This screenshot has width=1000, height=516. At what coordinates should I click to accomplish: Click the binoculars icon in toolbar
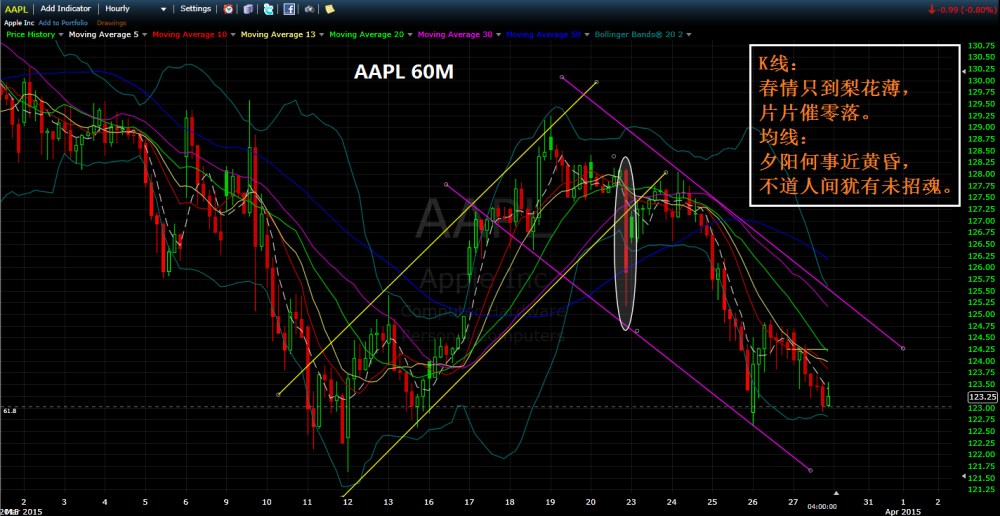[x=309, y=9]
